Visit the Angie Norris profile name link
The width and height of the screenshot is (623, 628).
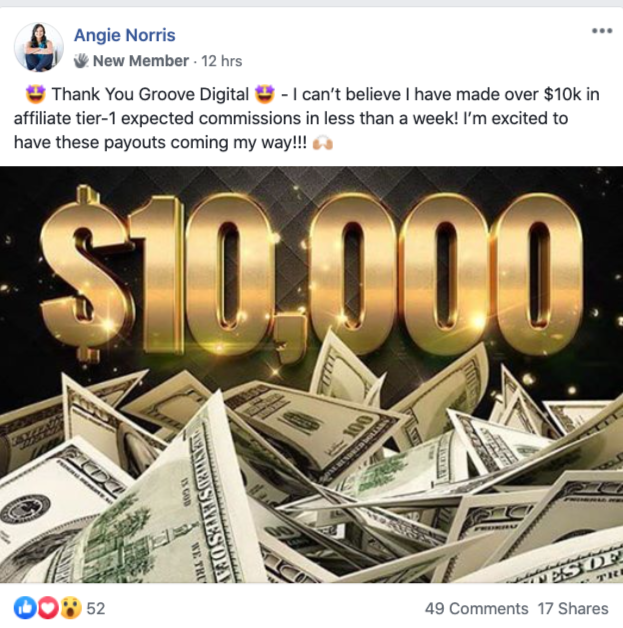(x=125, y=35)
